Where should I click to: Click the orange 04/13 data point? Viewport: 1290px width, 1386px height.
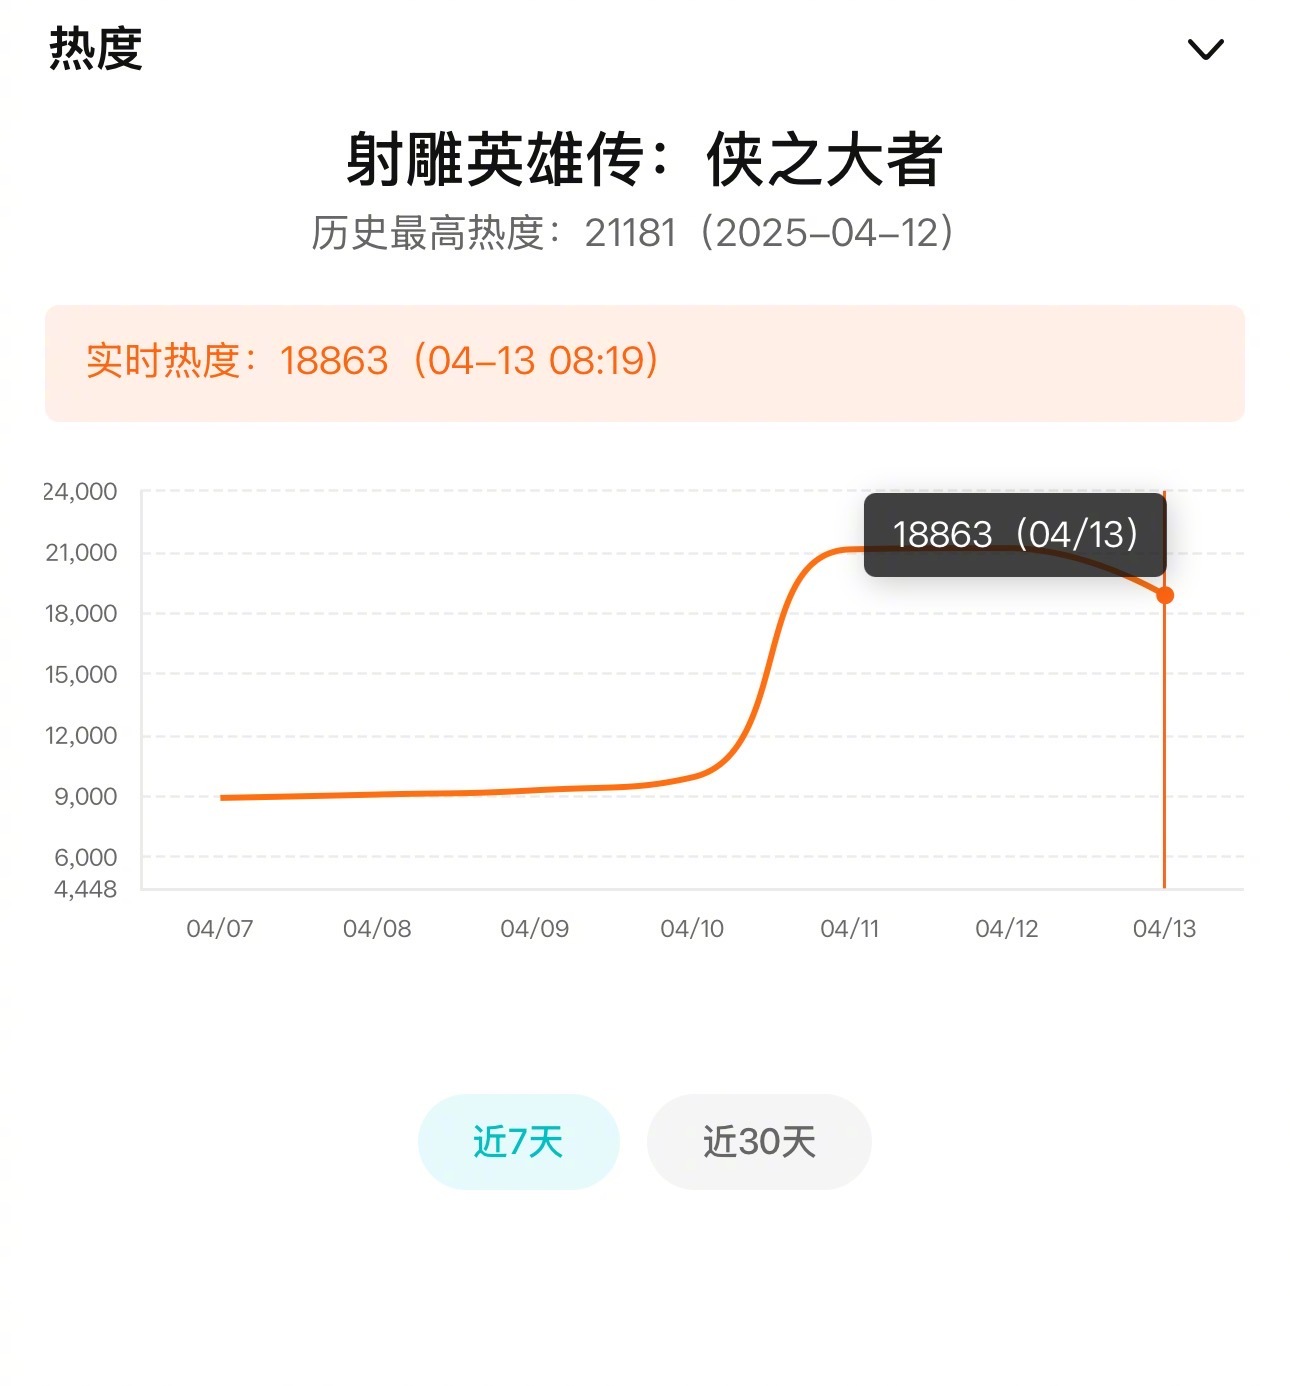tap(1165, 595)
